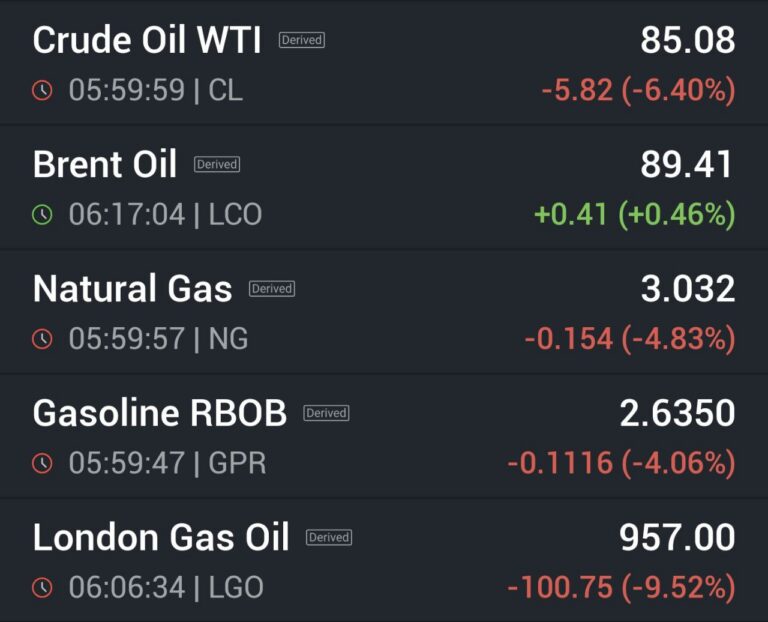The image size is (768, 622).
Task: Click the red clock icon under Natural Gas
Action: (x=42, y=339)
